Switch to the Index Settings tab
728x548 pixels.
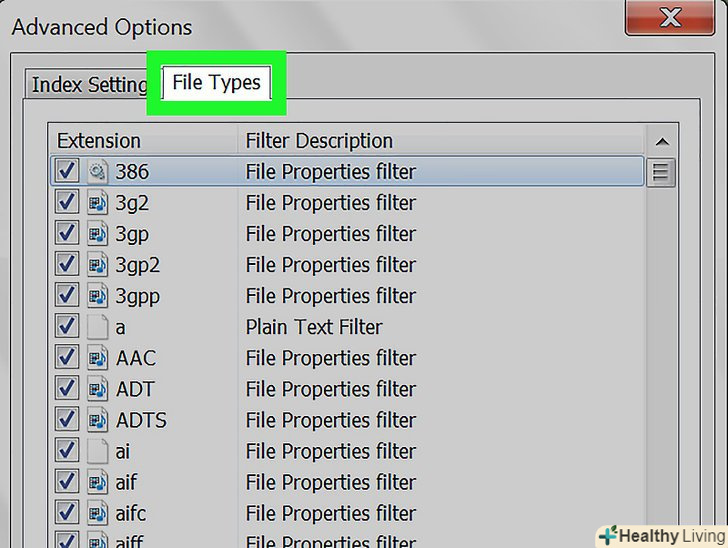tap(88, 84)
